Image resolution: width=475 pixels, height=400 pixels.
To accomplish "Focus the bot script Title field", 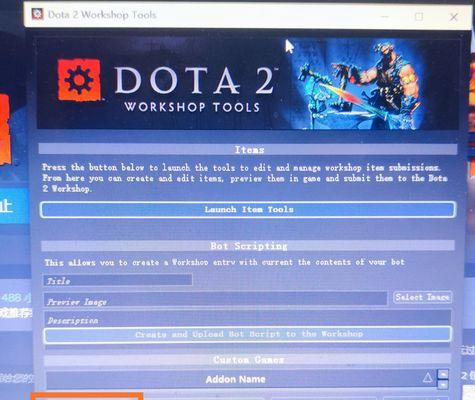I will pyautogui.click(x=118, y=280).
